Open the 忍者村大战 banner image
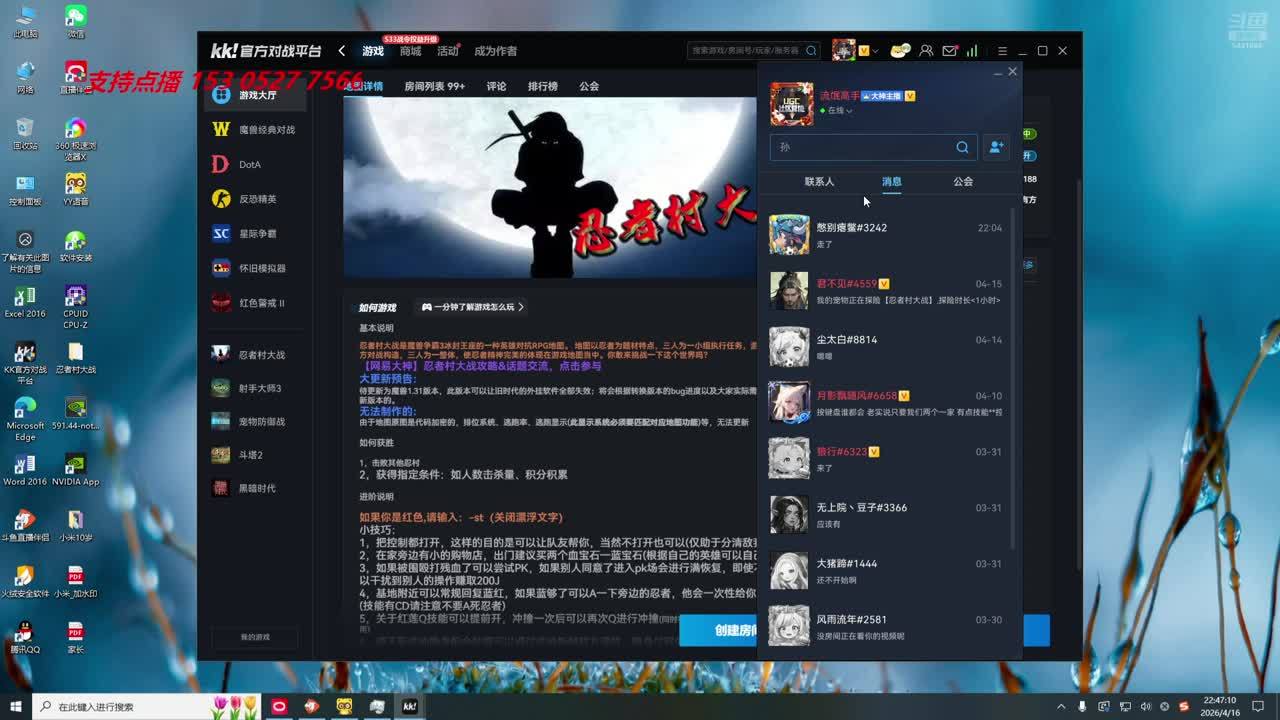Screen dimensions: 1280x720 click(x=550, y=187)
